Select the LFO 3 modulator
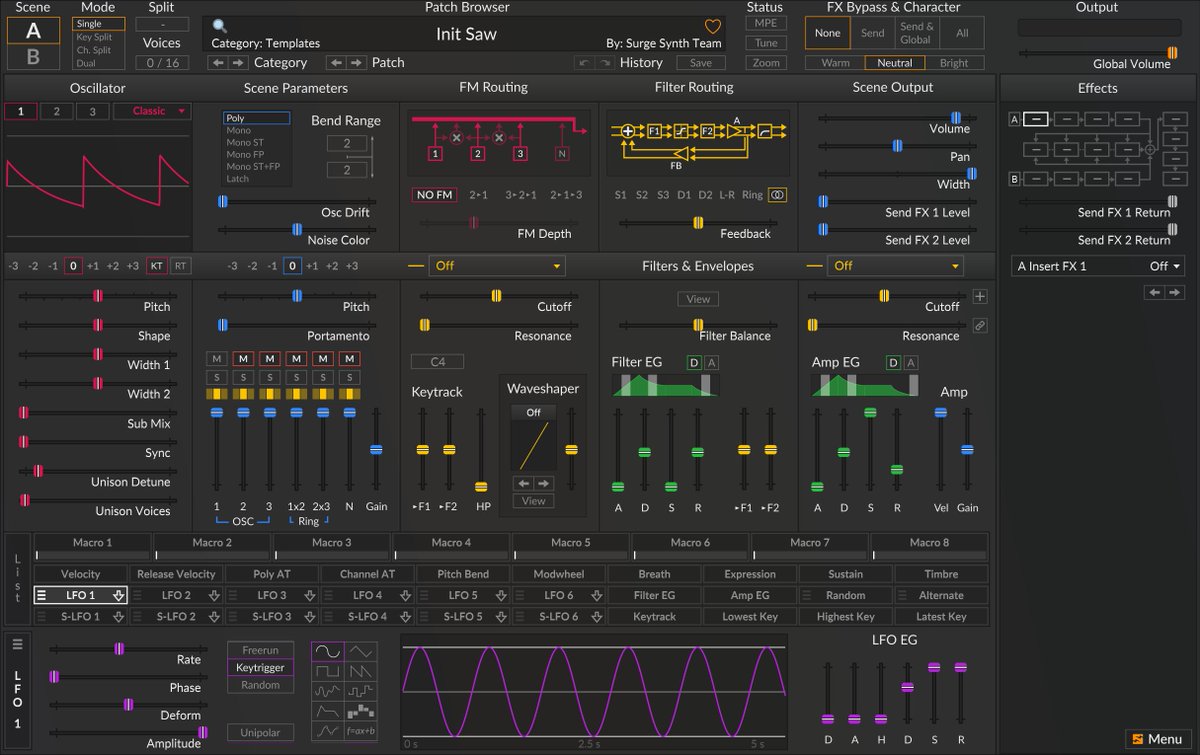The image size is (1200, 755). point(272,595)
